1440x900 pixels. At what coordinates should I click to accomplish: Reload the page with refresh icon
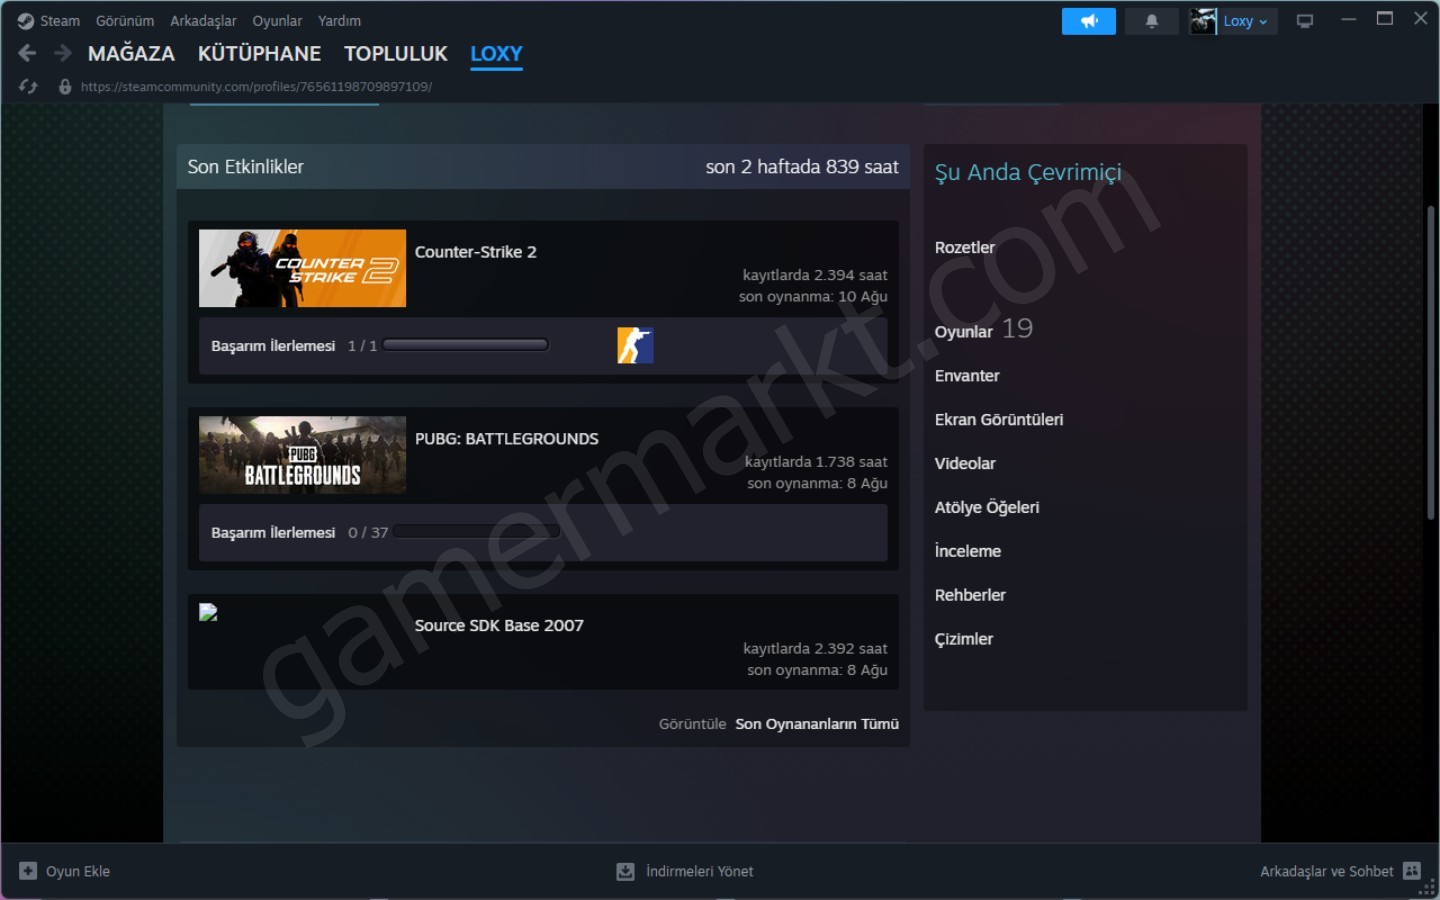point(28,87)
